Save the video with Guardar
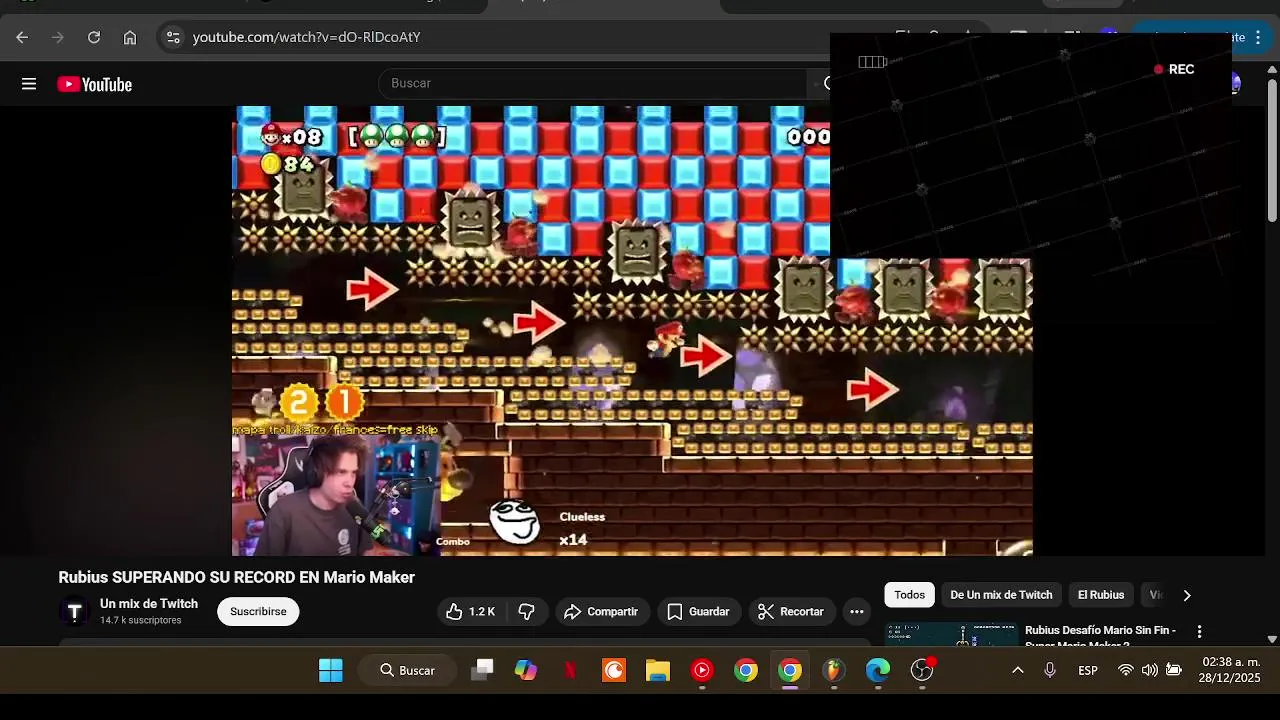1280x720 pixels. point(698,611)
